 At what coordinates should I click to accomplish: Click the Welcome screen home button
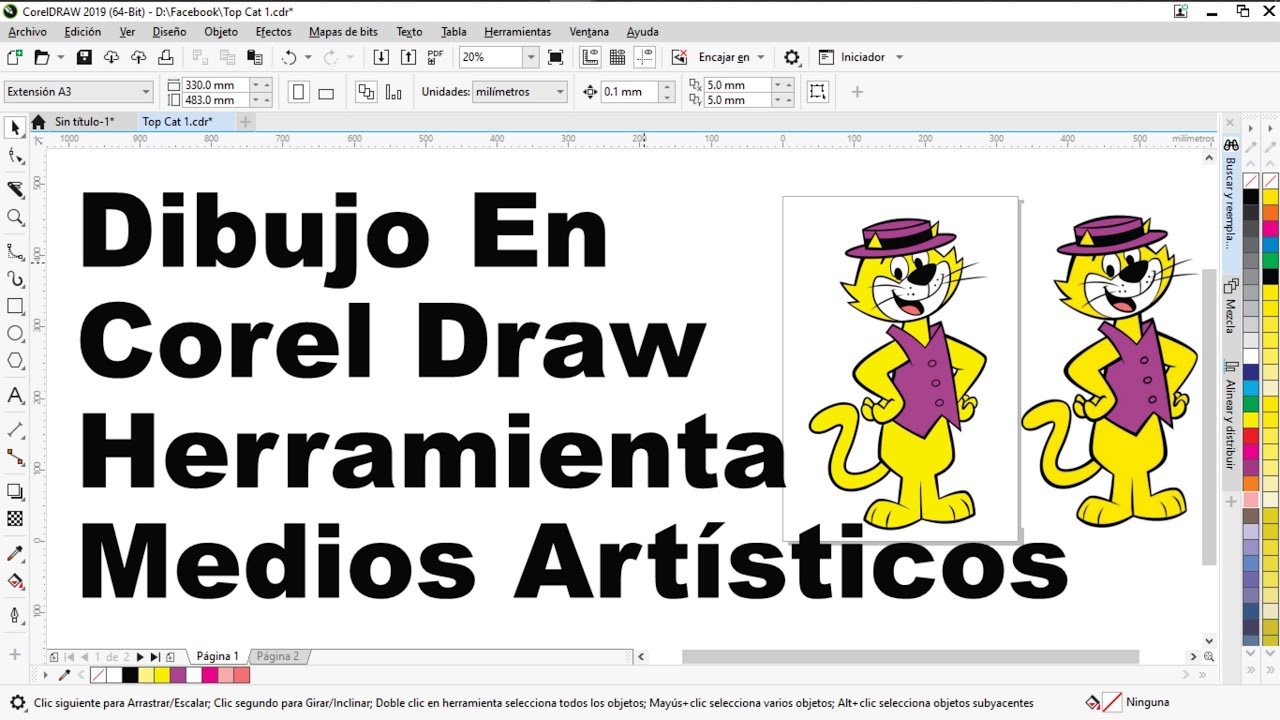(38, 122)
